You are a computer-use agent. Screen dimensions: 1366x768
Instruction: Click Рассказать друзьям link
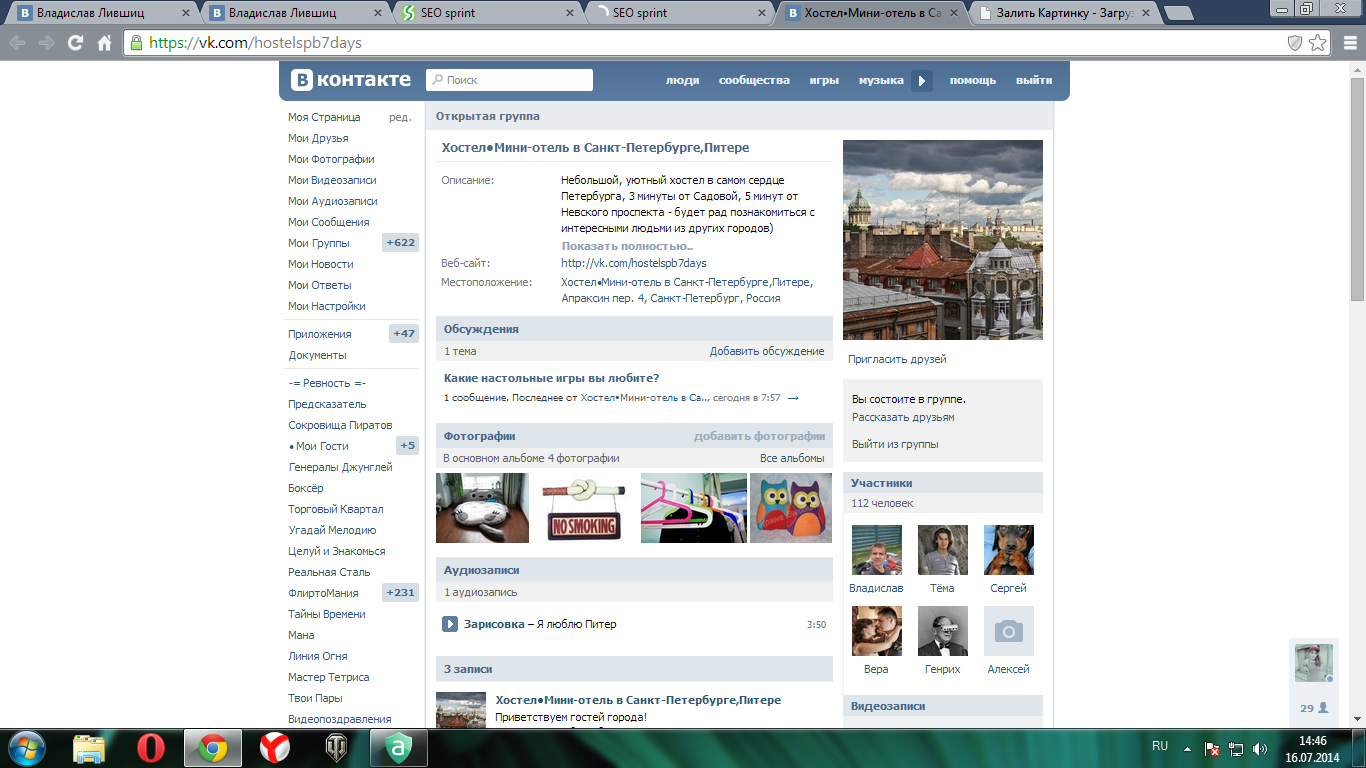903,417
